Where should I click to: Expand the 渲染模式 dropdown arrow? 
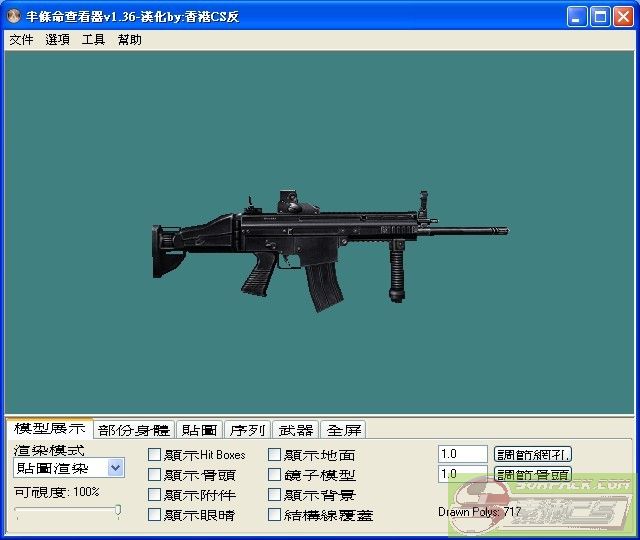116,468
